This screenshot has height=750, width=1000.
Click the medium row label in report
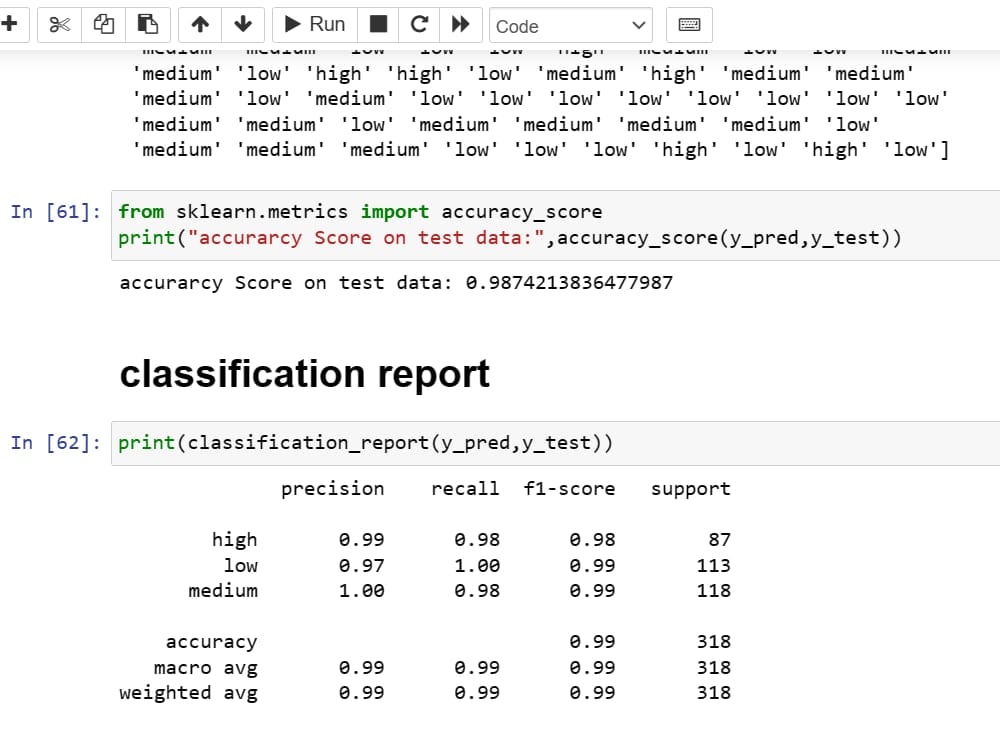coord(223,591)
